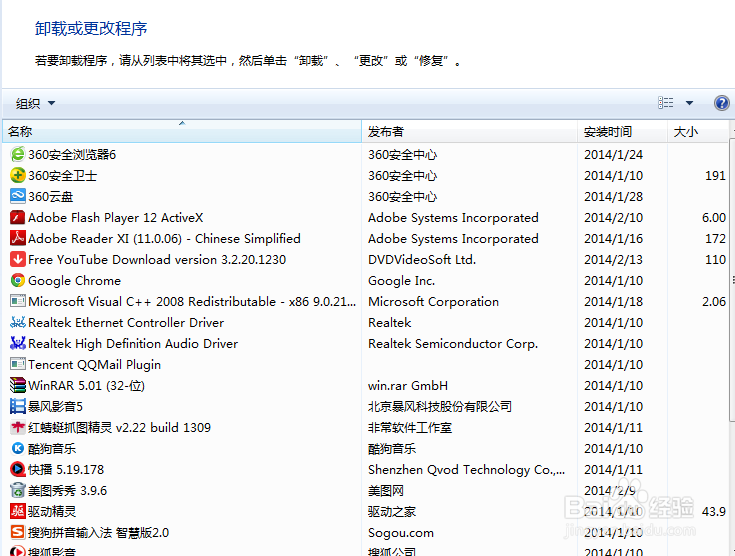Expand the view options dropdown arrow
Image resolution: width=735 pixels, height=556 pixels.
tap(689, 103)
